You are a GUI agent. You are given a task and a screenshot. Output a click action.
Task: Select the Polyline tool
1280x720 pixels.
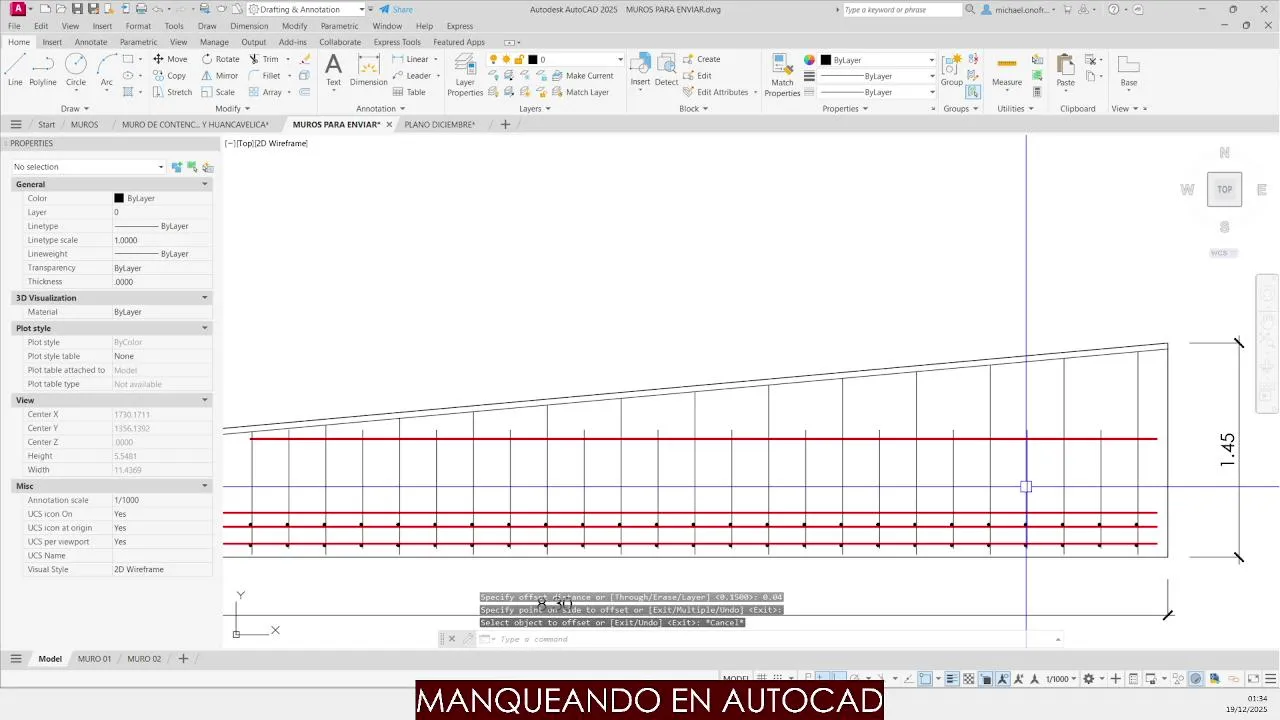point(43,70)
